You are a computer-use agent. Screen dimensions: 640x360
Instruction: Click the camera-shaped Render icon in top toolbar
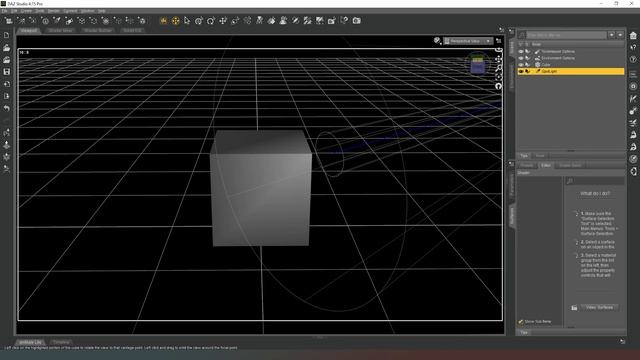[356, 20]
